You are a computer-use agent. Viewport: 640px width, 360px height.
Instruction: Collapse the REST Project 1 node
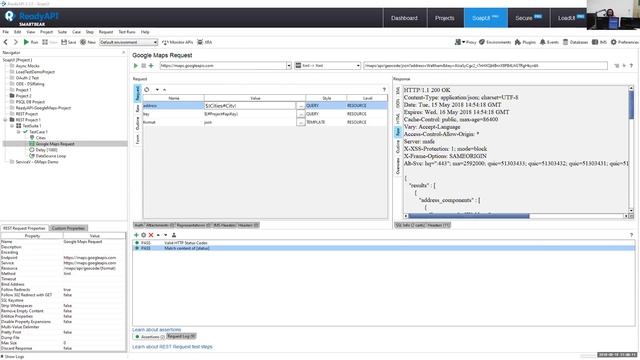pyautogui.click(x=6, y=120)
